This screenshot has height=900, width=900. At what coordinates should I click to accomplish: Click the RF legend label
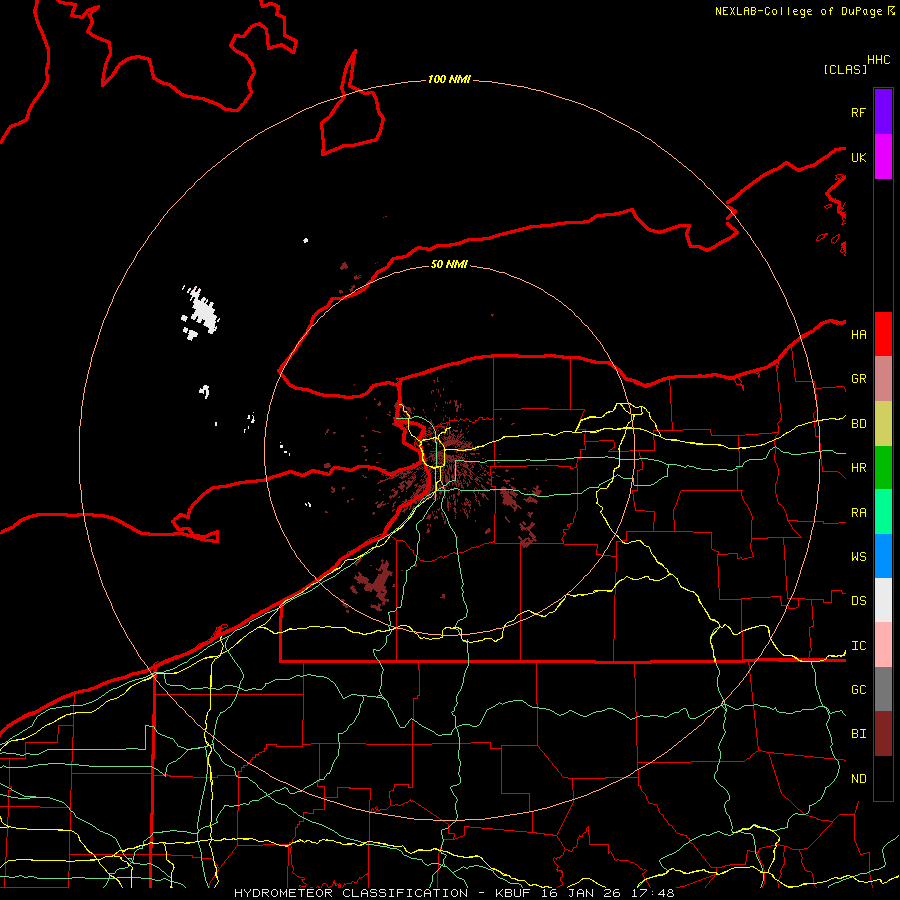pyautogui.click(x=858, y=112)
